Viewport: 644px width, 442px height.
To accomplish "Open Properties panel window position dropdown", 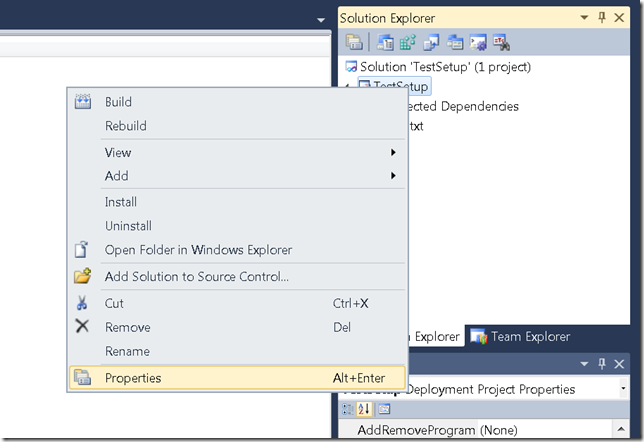I will [x=584, y=364].
